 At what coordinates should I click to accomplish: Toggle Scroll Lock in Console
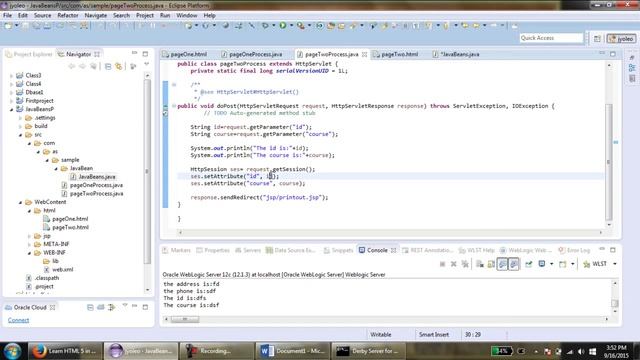coord(491,264)
